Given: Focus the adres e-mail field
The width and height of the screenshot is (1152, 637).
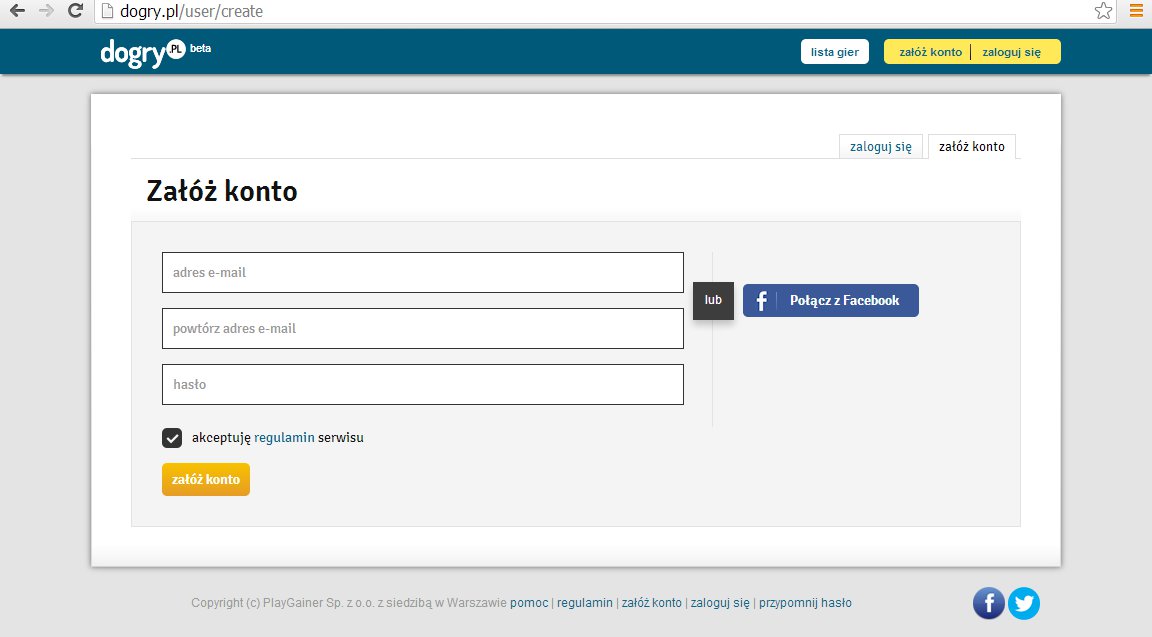Looking at the screenshot, I should (x=422, y=273).
